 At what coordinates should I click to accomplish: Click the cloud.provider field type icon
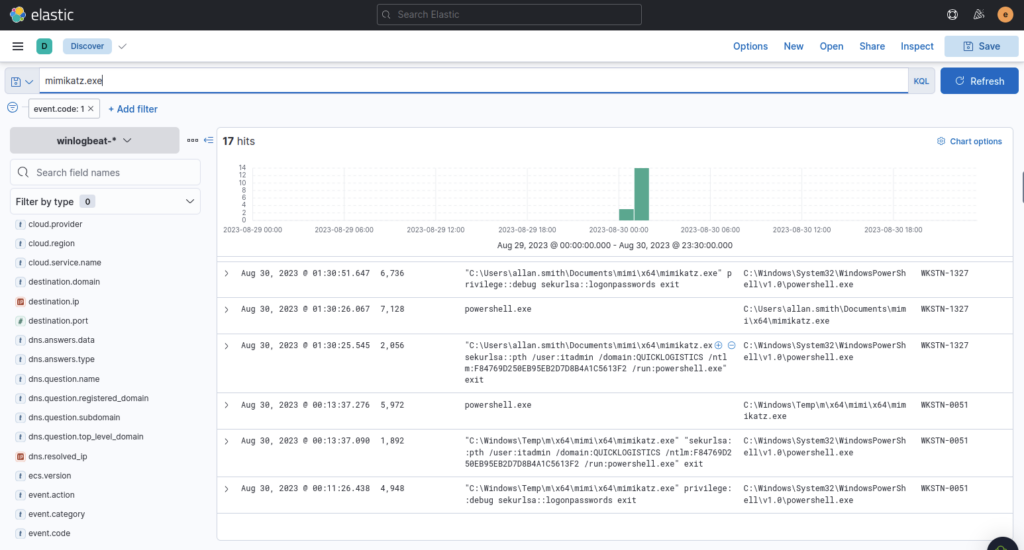click(x=20, y=224)
